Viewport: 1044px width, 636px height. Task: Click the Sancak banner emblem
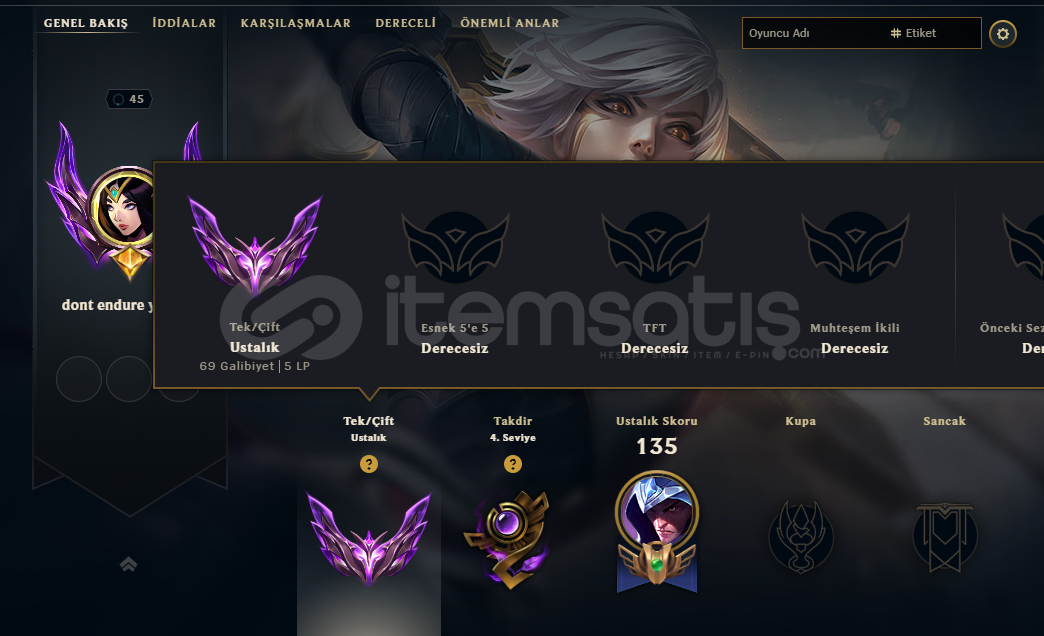[x=944, y=537]
